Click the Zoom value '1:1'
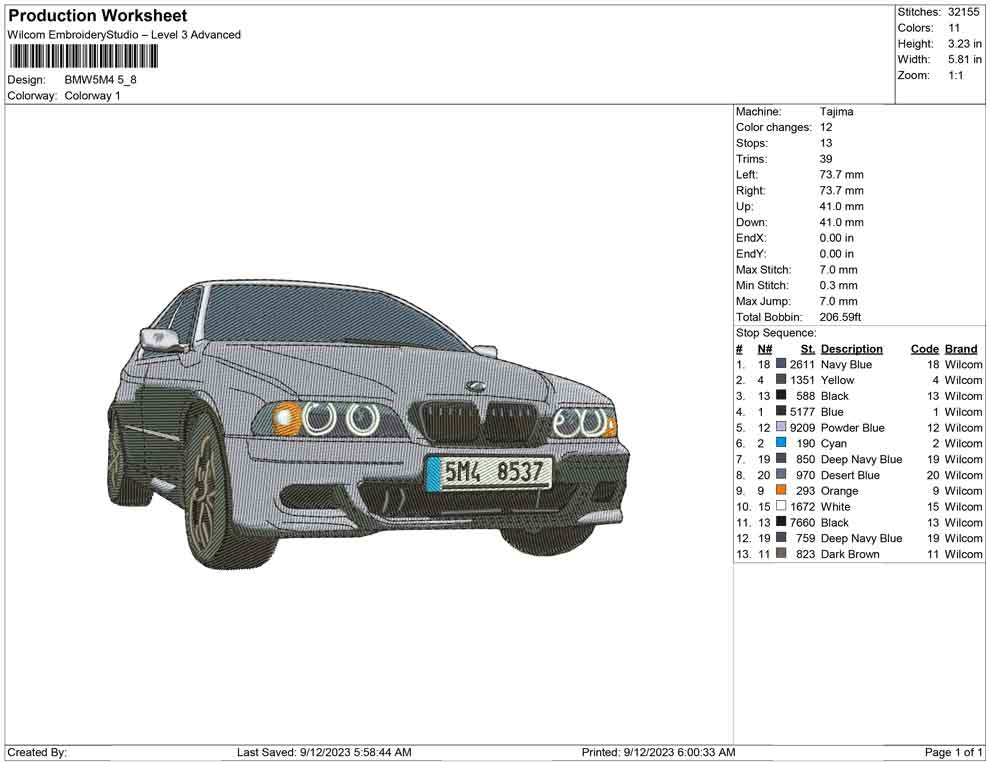990x762 pixels. click(x=956, y=75)
